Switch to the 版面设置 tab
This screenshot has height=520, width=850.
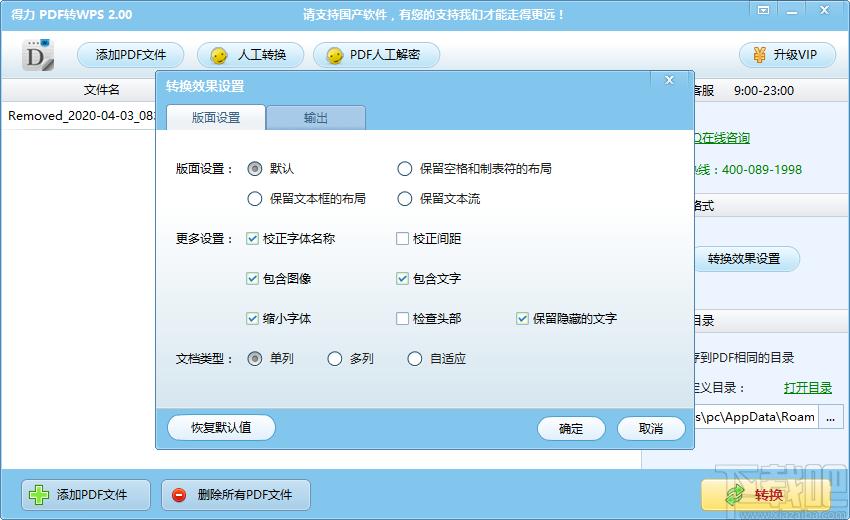click(x=216, y=118)
